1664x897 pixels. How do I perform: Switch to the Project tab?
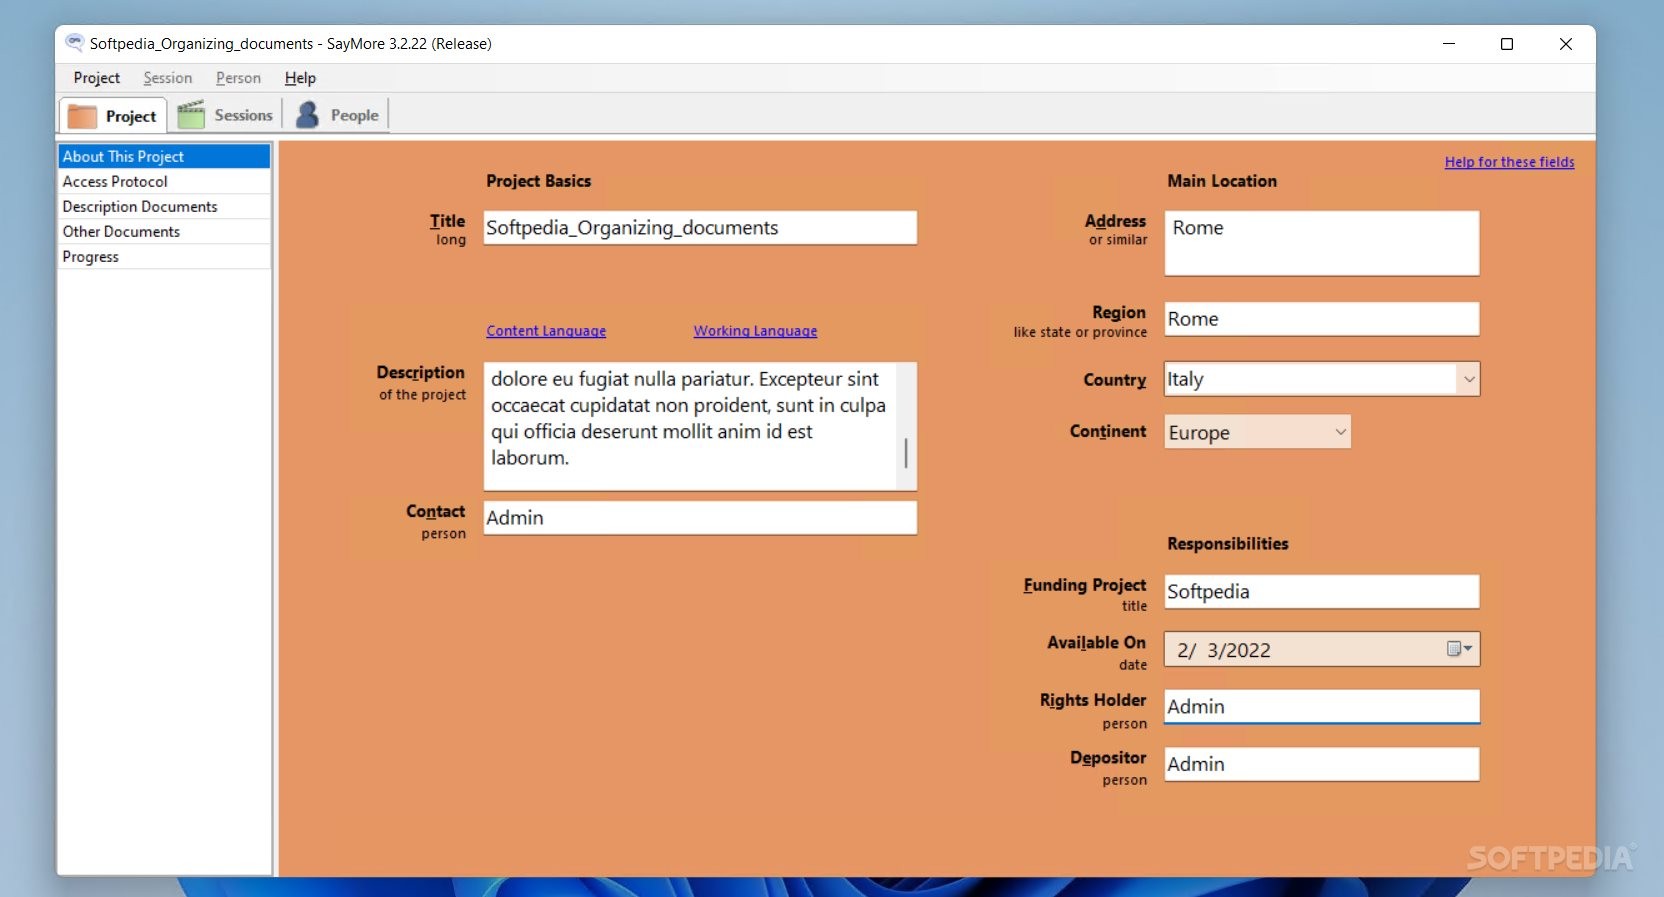113,116
